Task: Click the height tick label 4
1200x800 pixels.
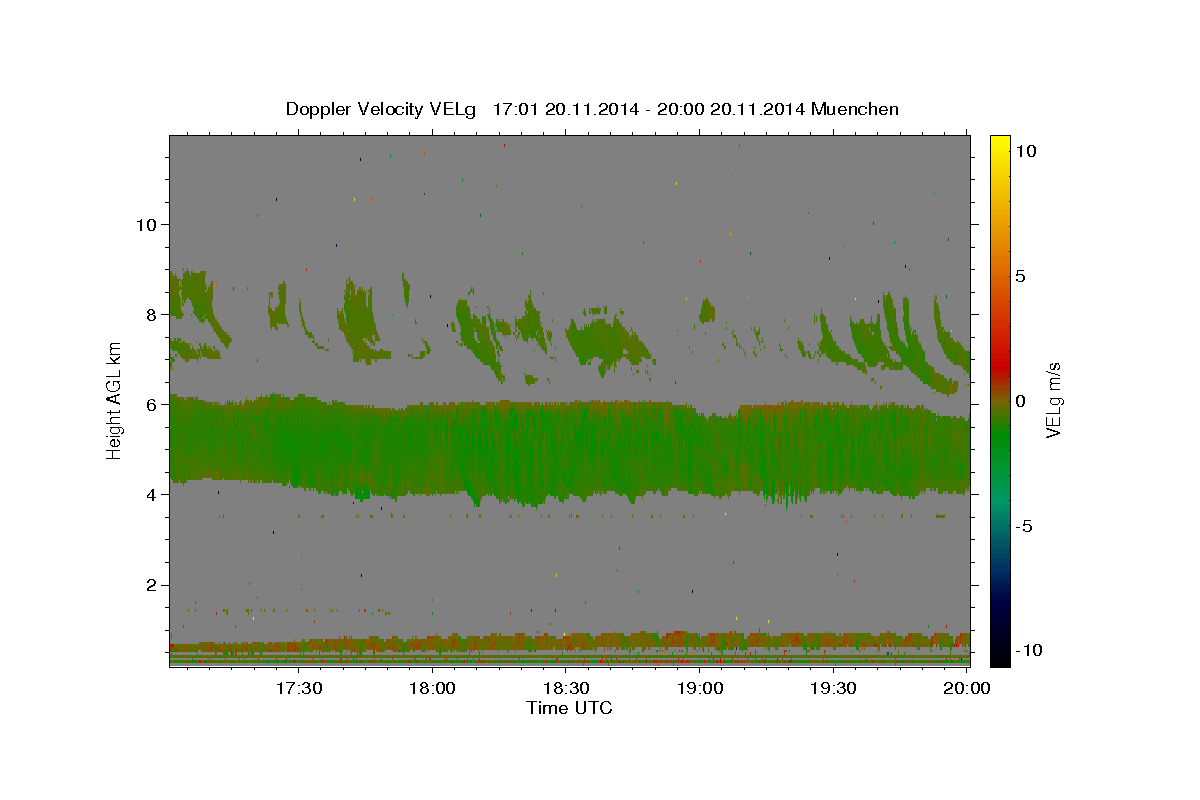Action: 151,494
